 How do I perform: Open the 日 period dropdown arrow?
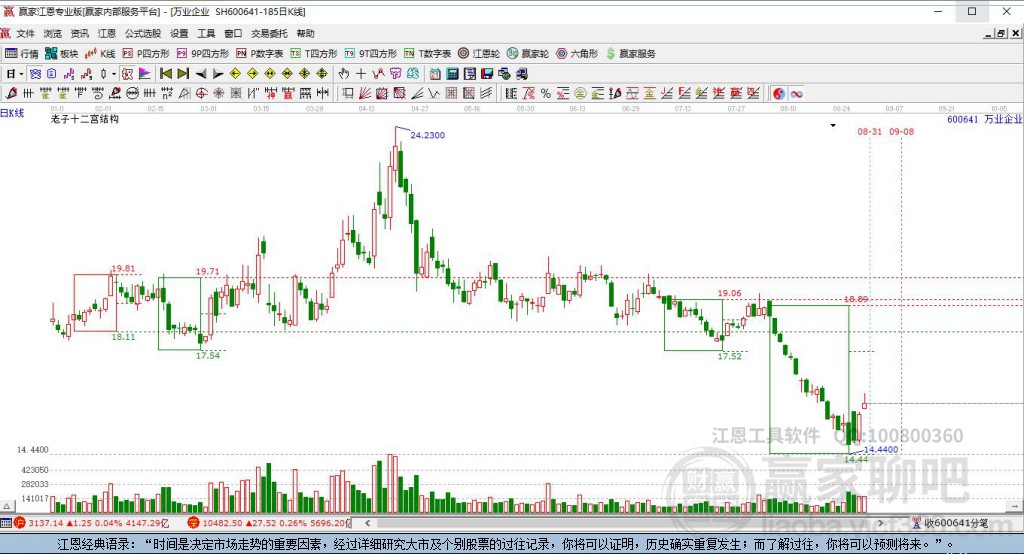point(22,74)
